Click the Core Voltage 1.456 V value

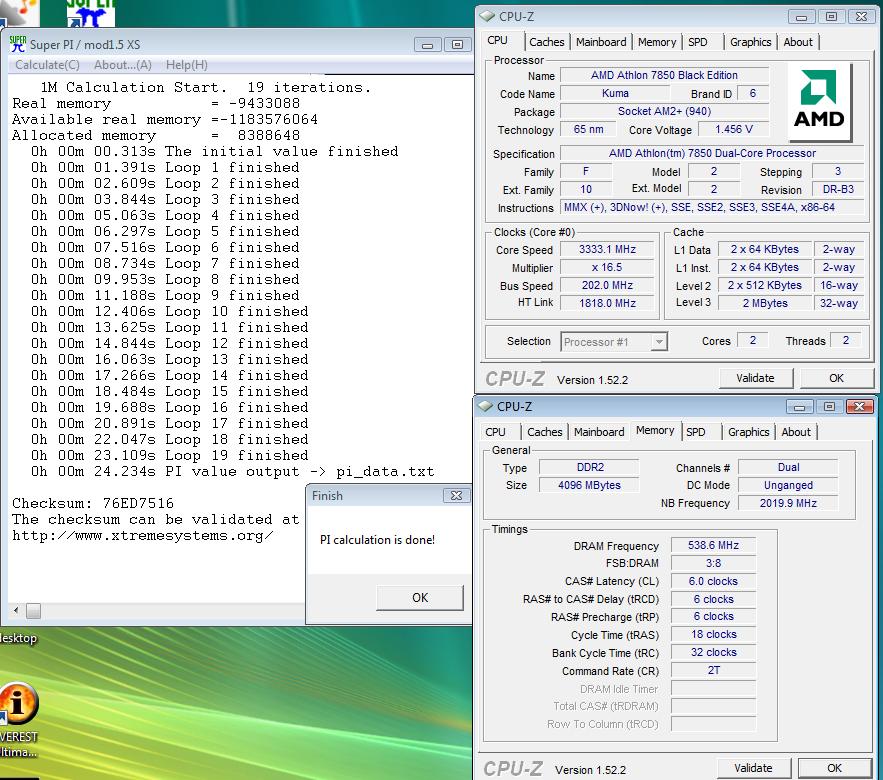(x=734, y=130)
